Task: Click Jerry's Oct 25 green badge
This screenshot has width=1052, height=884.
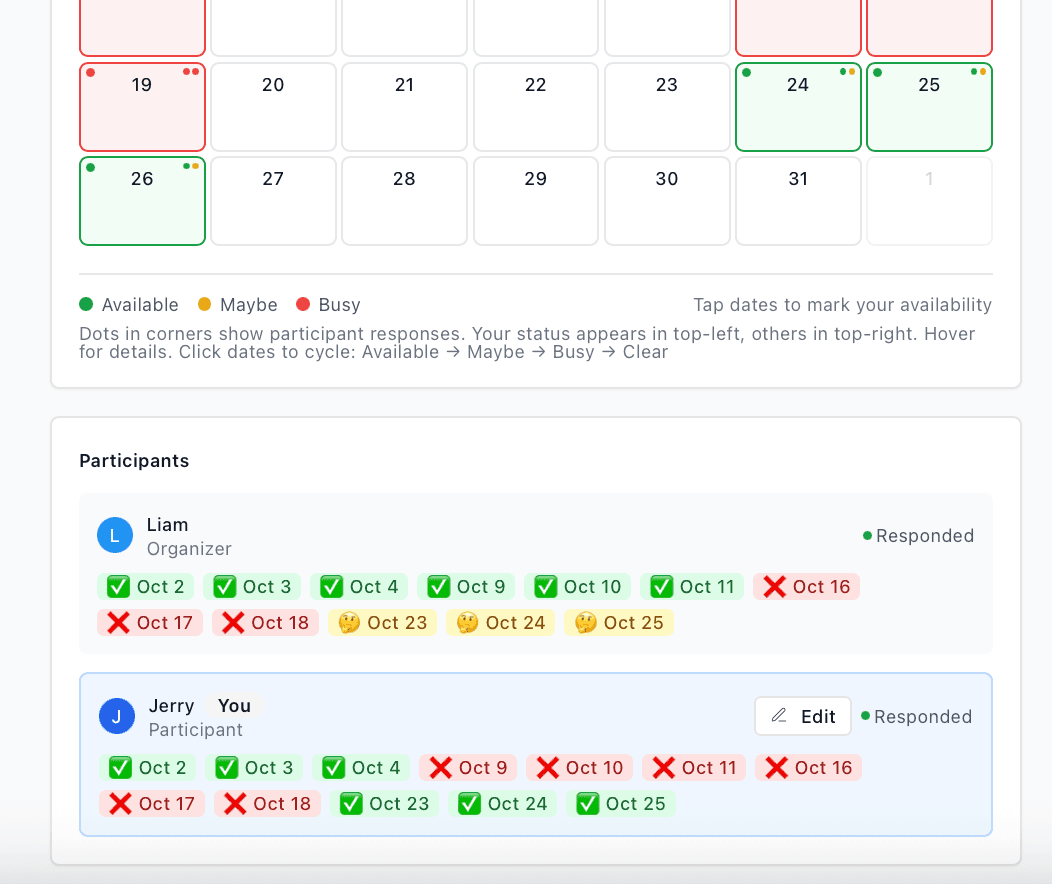Action: pyautogui.click(x=621, y=803)
